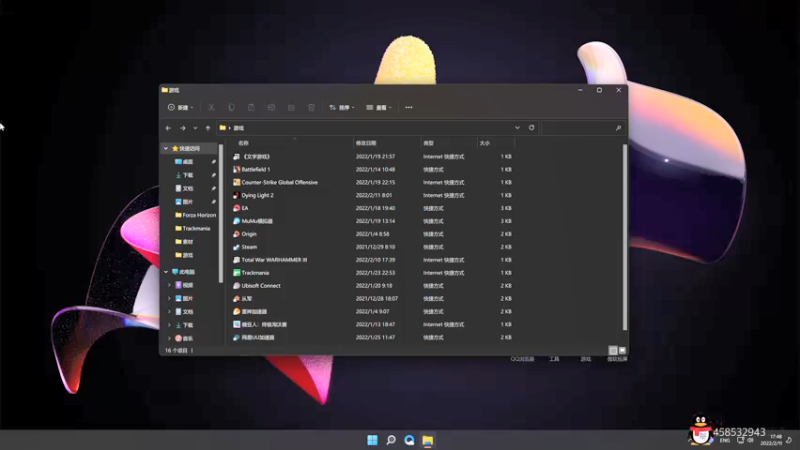The height and width of the screenshot is (450, 800).
Task: Open the 查看 view dropdown
Action: (x=378, y=107)
